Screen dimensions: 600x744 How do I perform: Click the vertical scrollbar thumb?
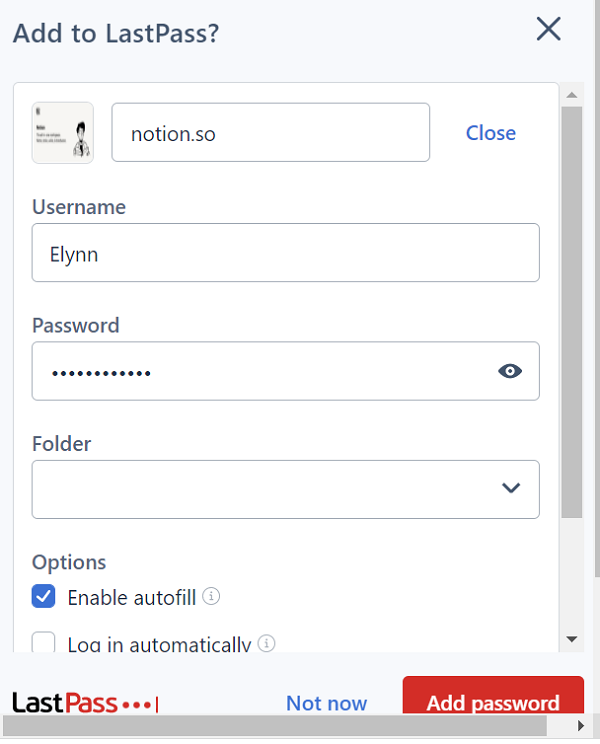572,312
